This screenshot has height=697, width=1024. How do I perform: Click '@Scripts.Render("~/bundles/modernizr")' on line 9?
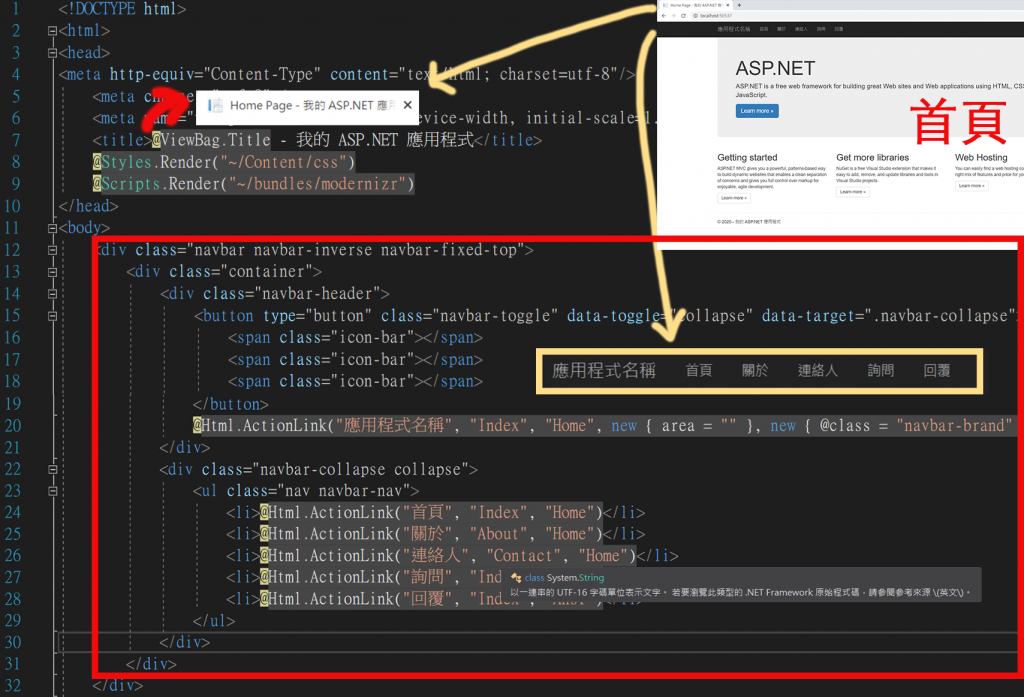253,184
